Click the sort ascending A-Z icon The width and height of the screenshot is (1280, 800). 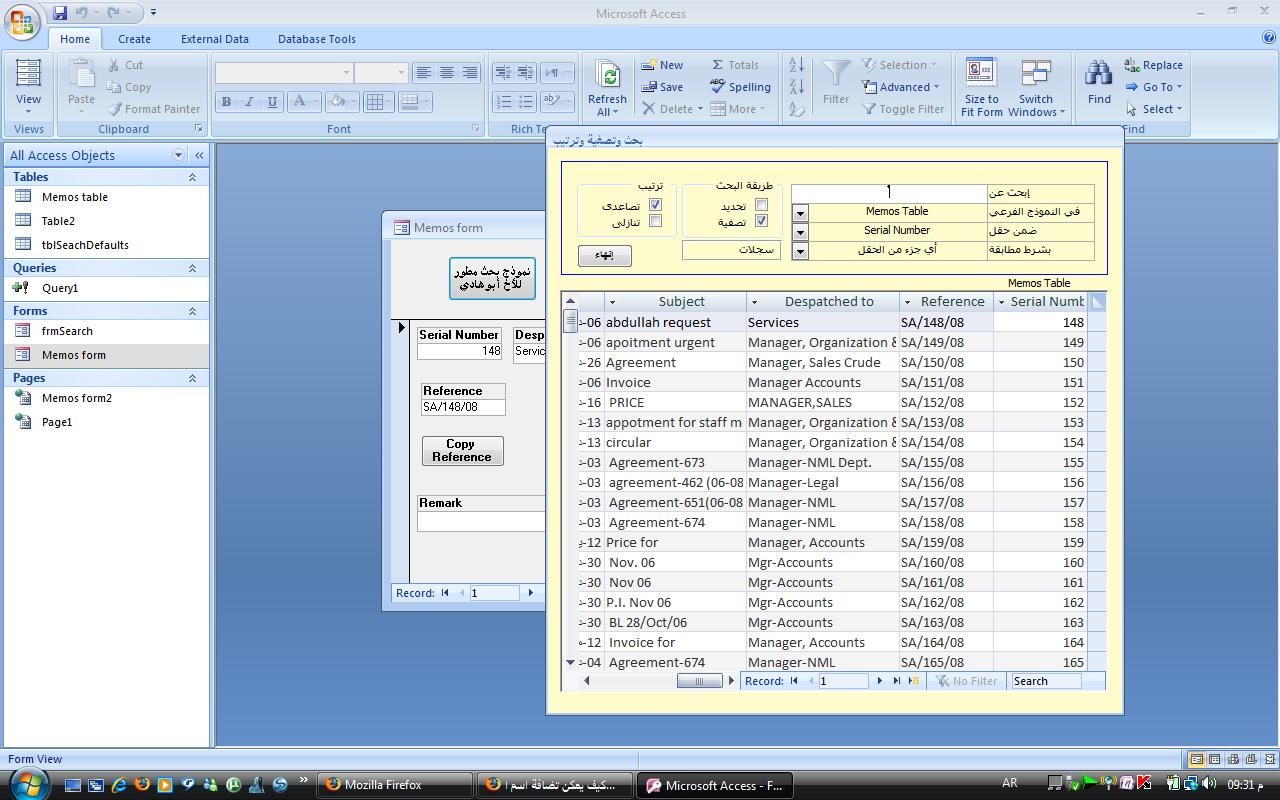tap(797, 65)
